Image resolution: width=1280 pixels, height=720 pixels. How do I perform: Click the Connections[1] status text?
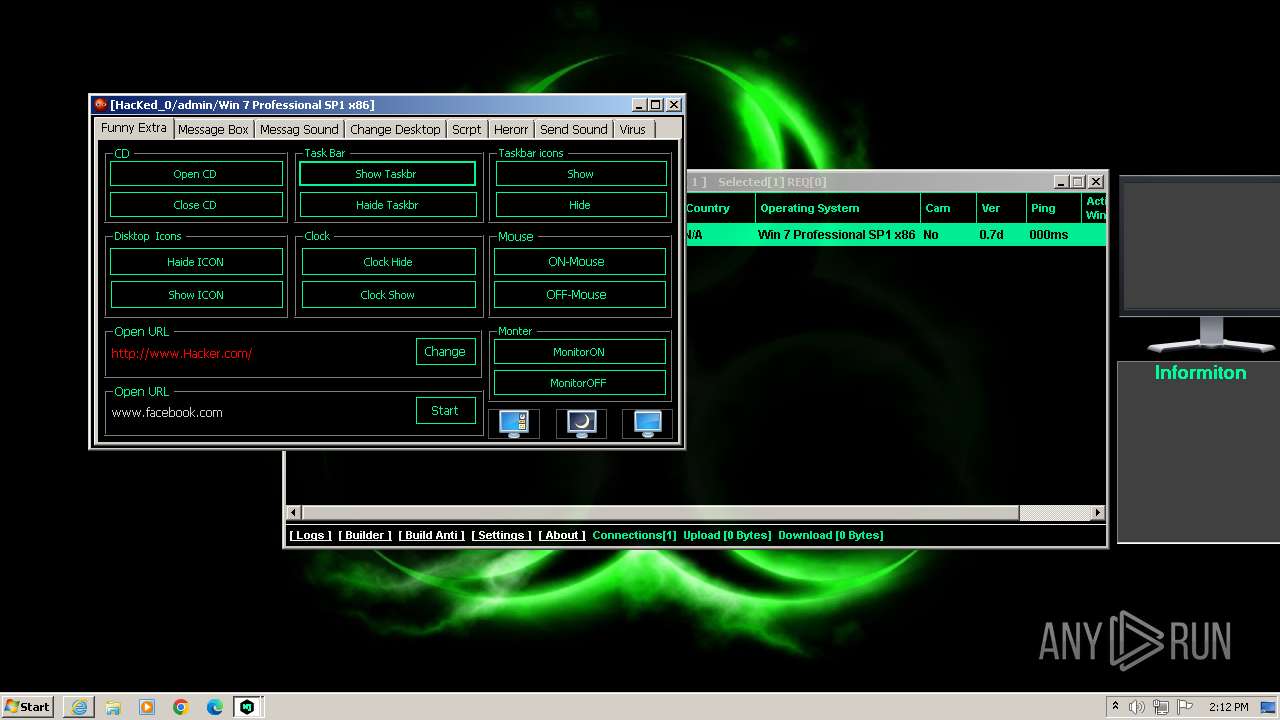(x=634, y=536)
